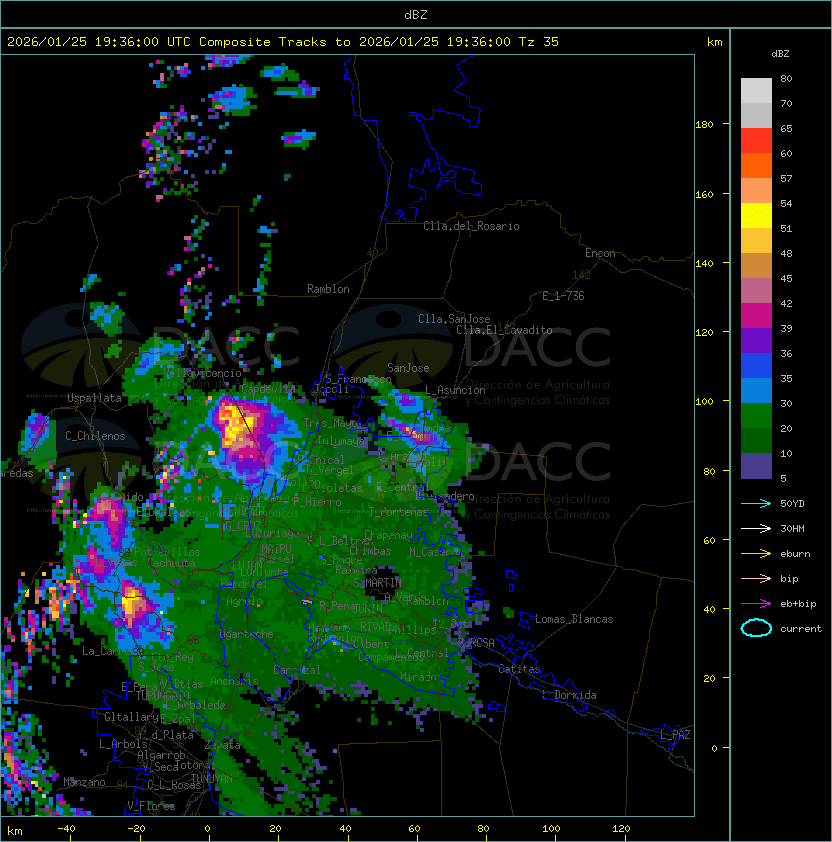Click the 'V_Flores' map label
Image resolution: width=832 pixels, height=842 pixels.
[x=151, y=806]
